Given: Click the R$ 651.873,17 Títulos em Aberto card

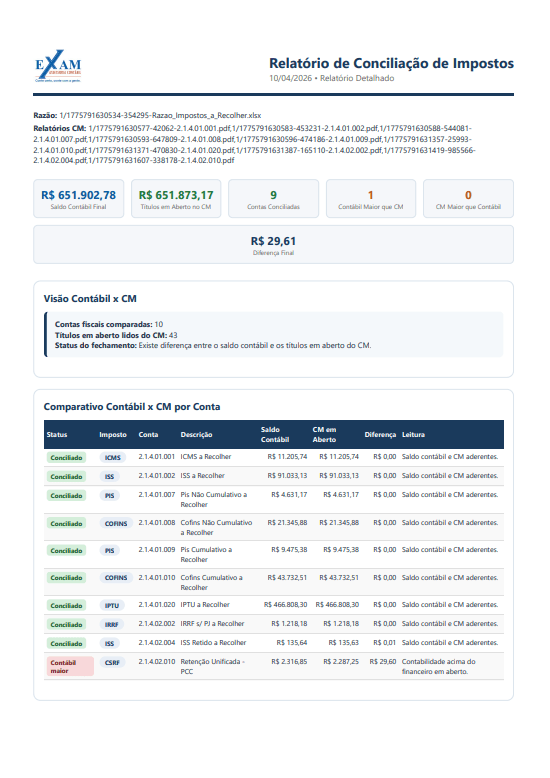Looking at the screenshot, I should 176,198.
